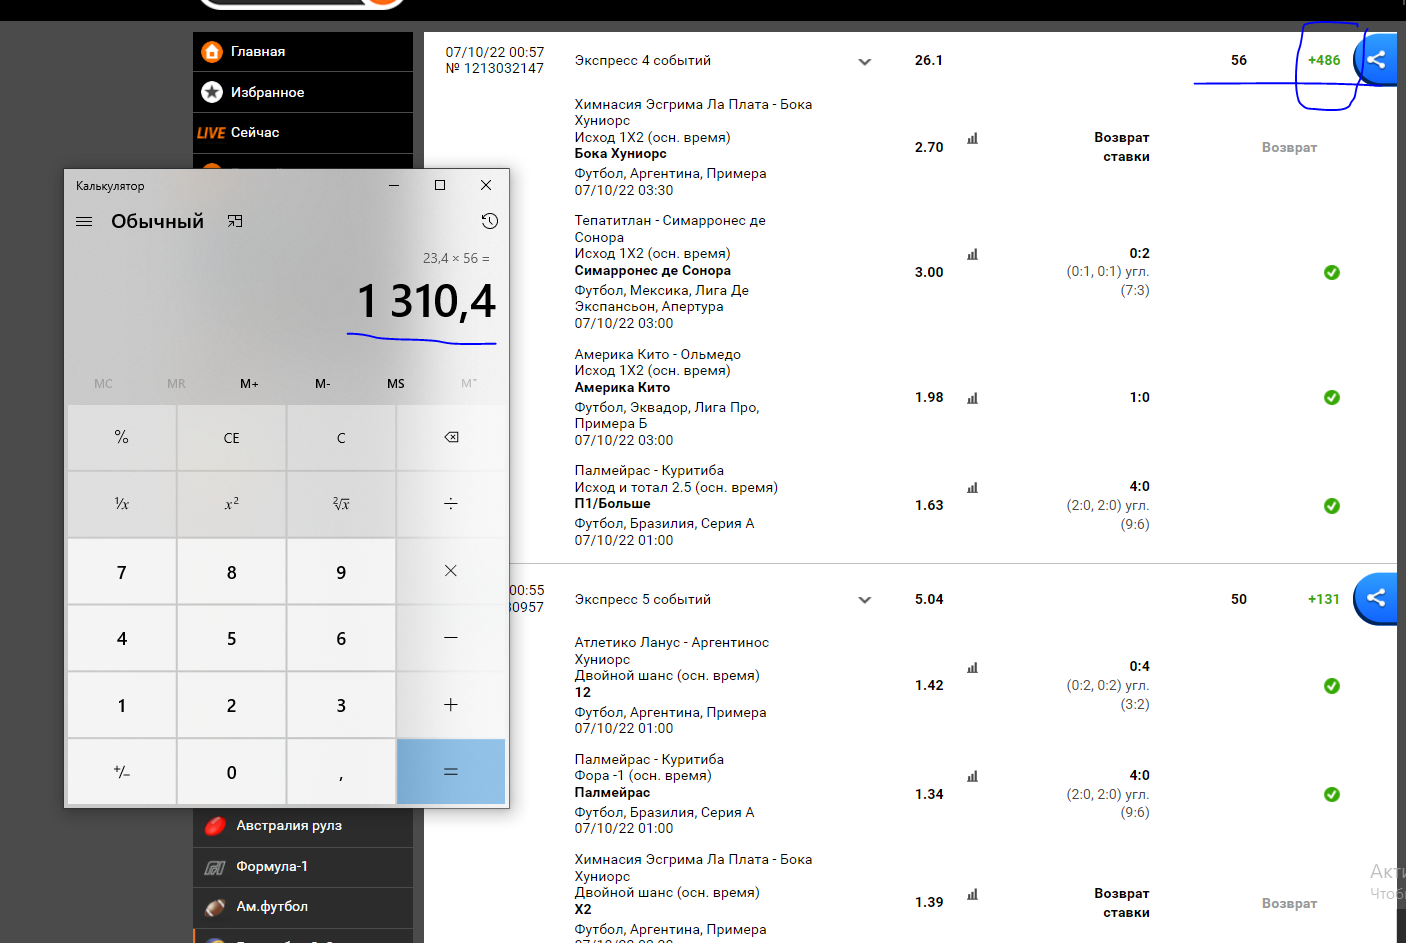Viewport: 1406px width, 943px height.
Task: Click the plus operator key
Action: [x=451, y=705]
